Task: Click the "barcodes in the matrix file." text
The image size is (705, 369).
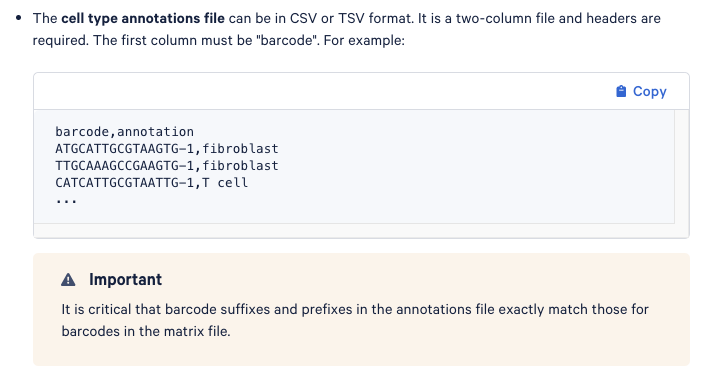Action: click(x=146, y=332)
